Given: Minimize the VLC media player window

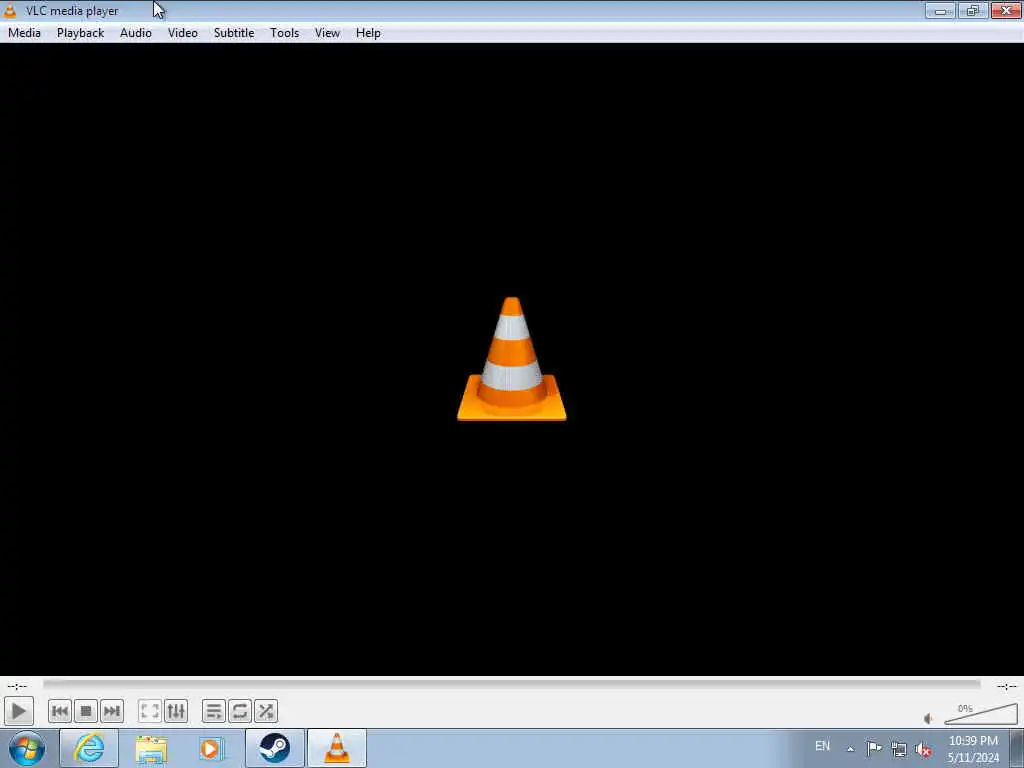Looking at the screenshot, I should point(940,10).
